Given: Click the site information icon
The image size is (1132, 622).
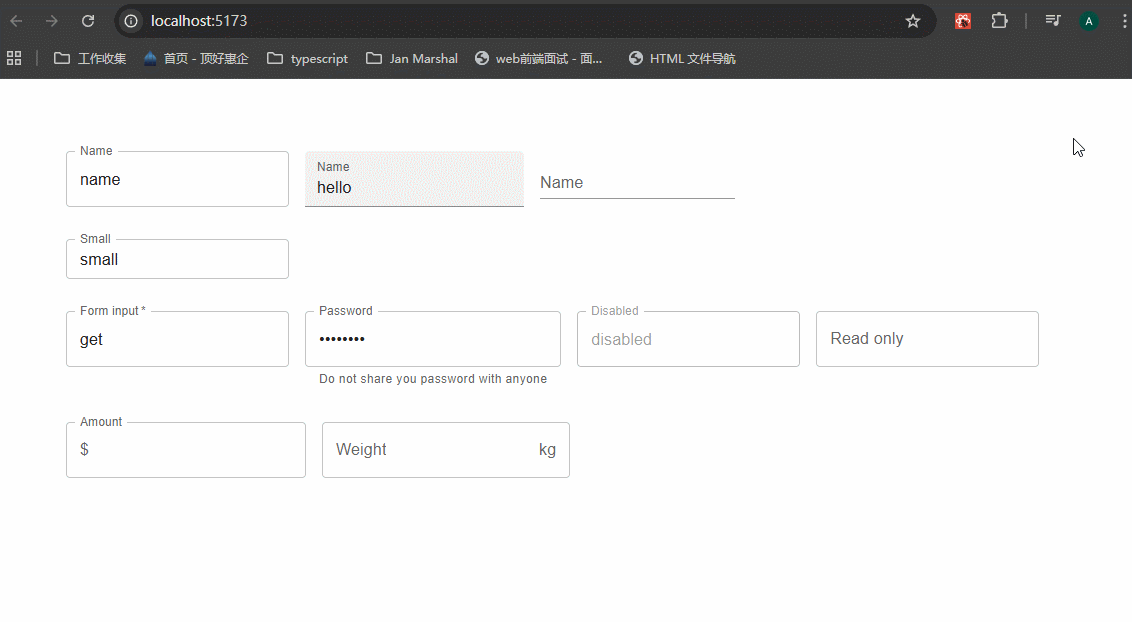Looking at the screenshot, I should pyautogui.click(x=131, y=21).
